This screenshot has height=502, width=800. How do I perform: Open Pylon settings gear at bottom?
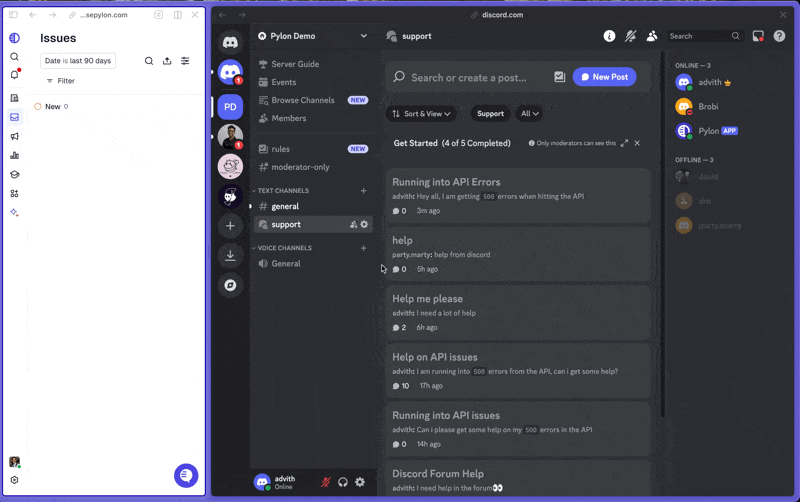pos(14,480)
